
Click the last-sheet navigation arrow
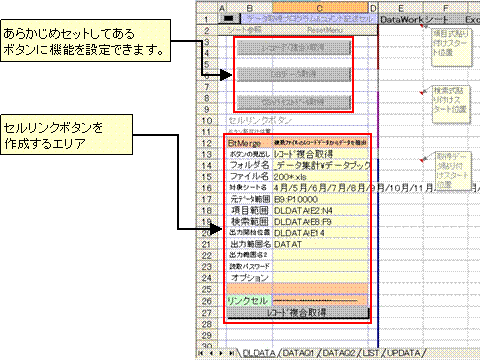(231, 353)
